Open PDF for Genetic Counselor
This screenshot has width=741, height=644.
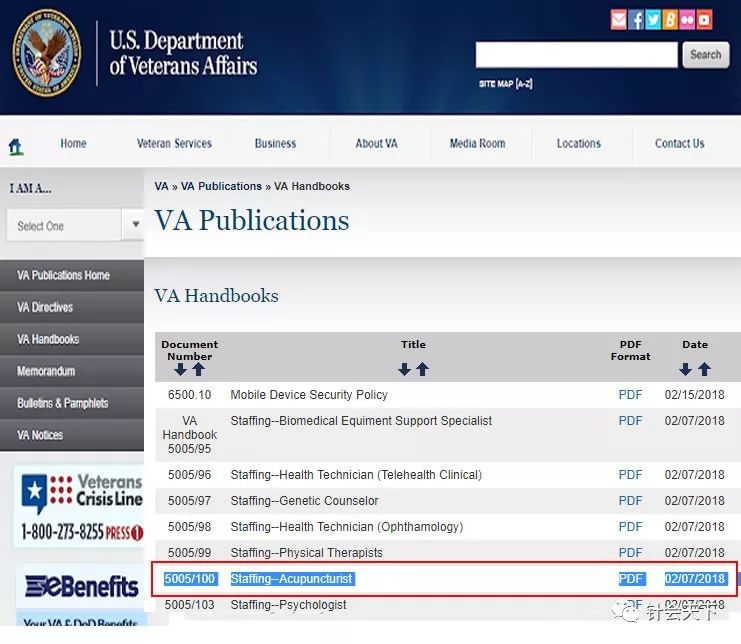pos(630,500)
